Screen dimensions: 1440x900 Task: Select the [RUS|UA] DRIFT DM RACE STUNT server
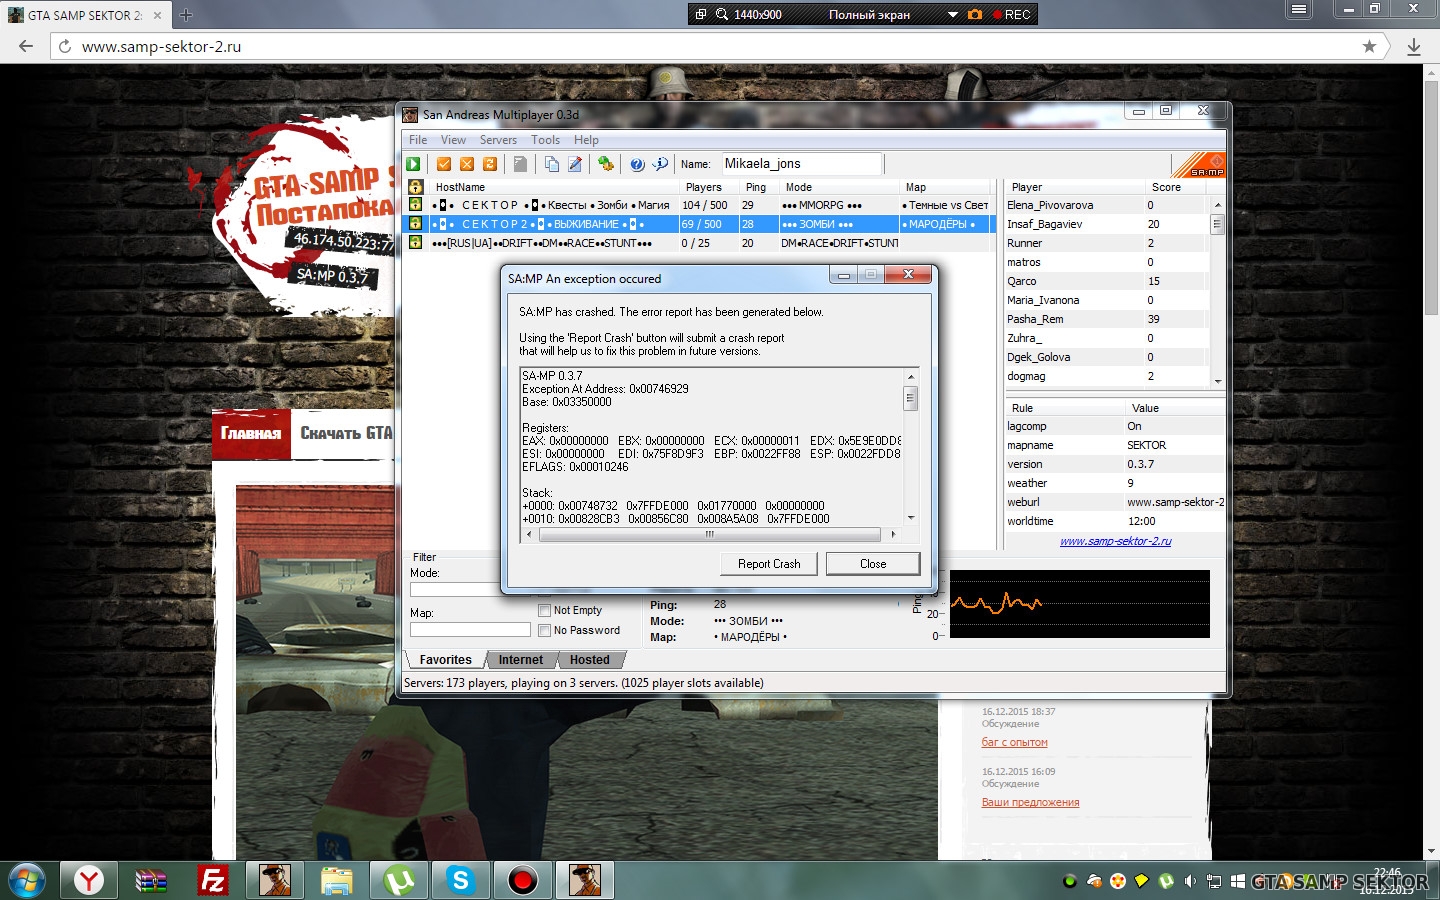coord(701,243)
